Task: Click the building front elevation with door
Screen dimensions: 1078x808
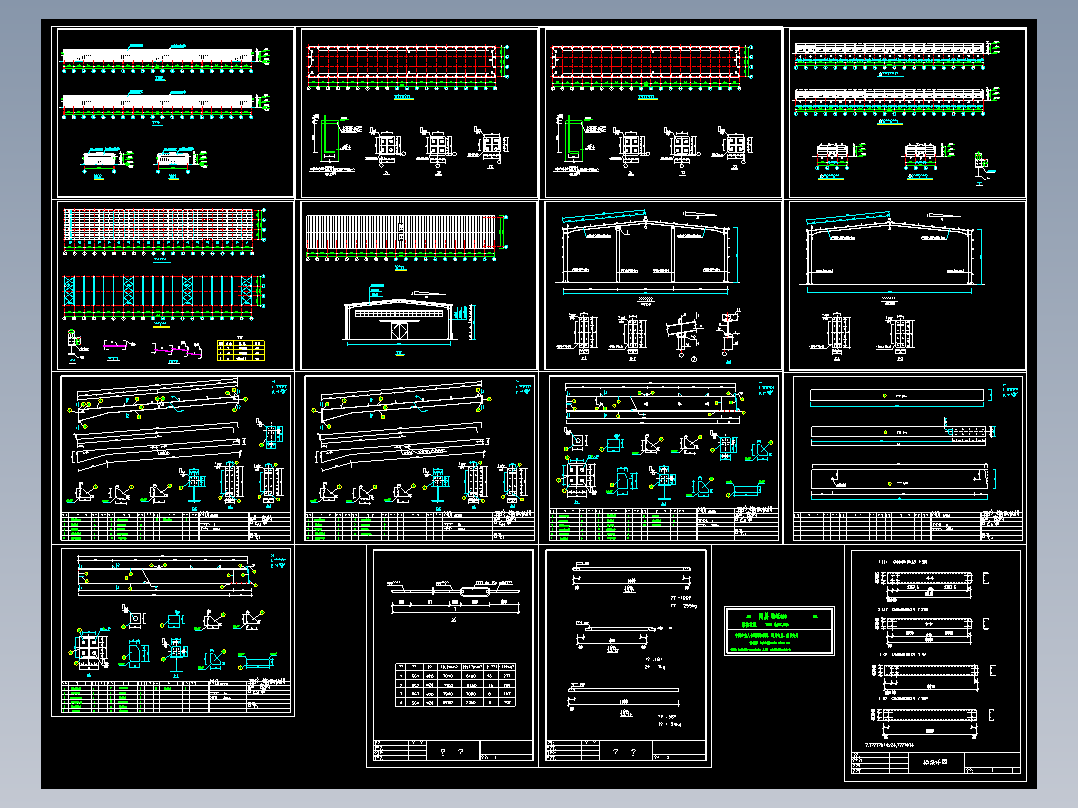Action: click(399, 320)
